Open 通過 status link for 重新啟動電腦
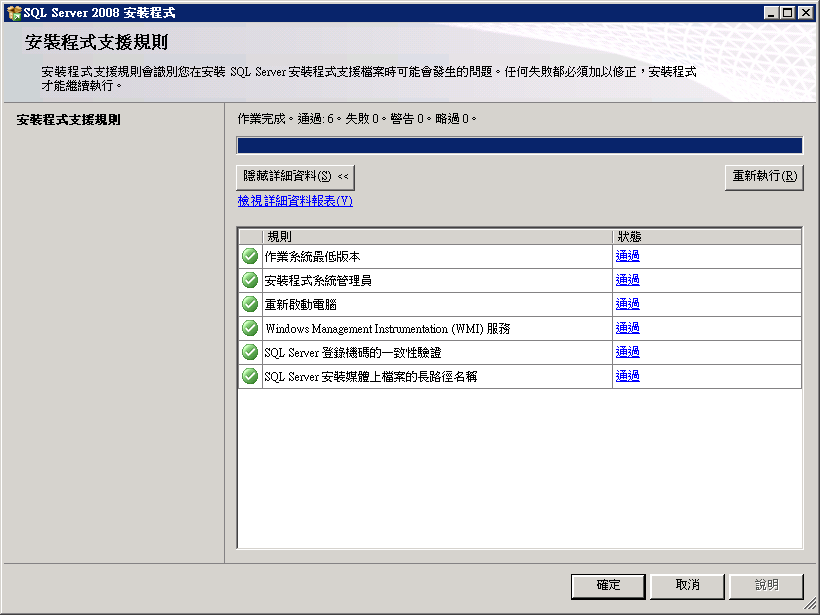This screenshot has height=615, width=820. 628,304
